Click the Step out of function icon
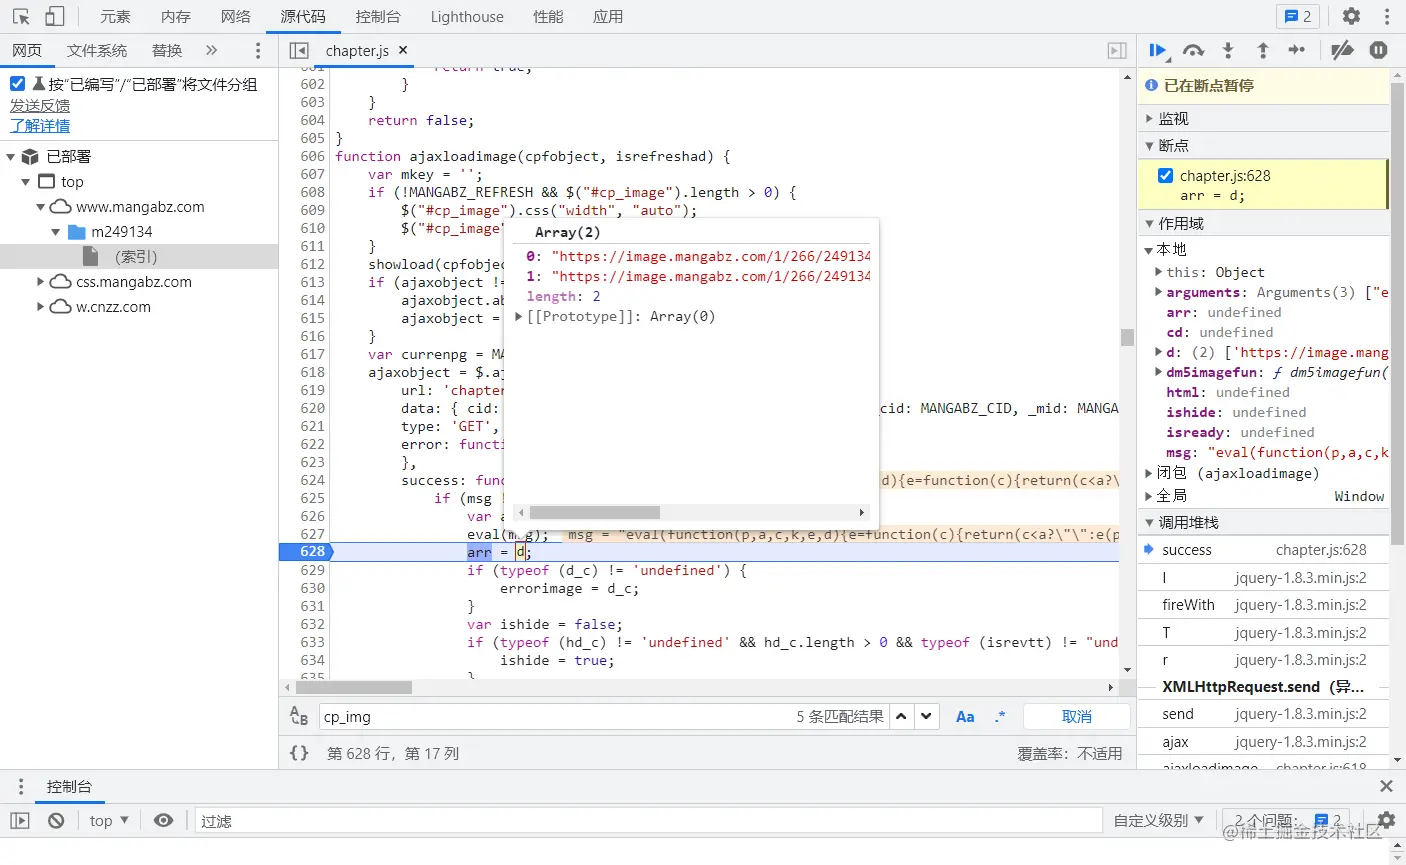Image resolution: width=1406 pixels, height=865 pixels. pyautogui.click(x=1262, y=50)
